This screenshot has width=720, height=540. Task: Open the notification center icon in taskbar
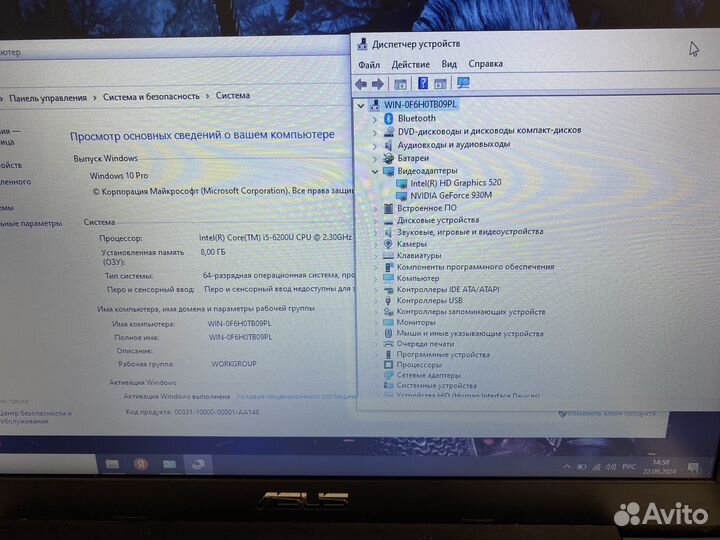tap(693, 468)
